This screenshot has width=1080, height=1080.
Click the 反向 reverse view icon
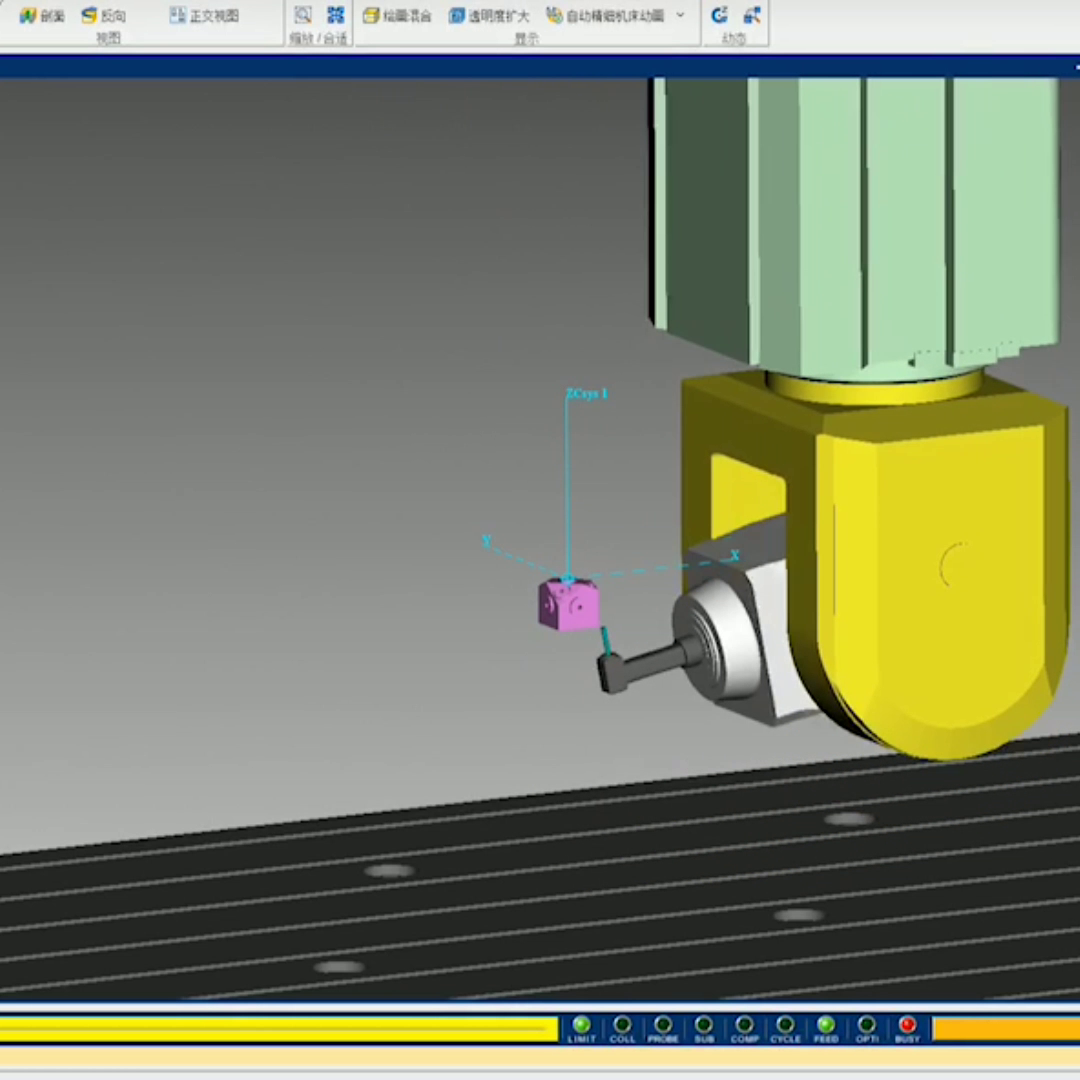point(90,16)
